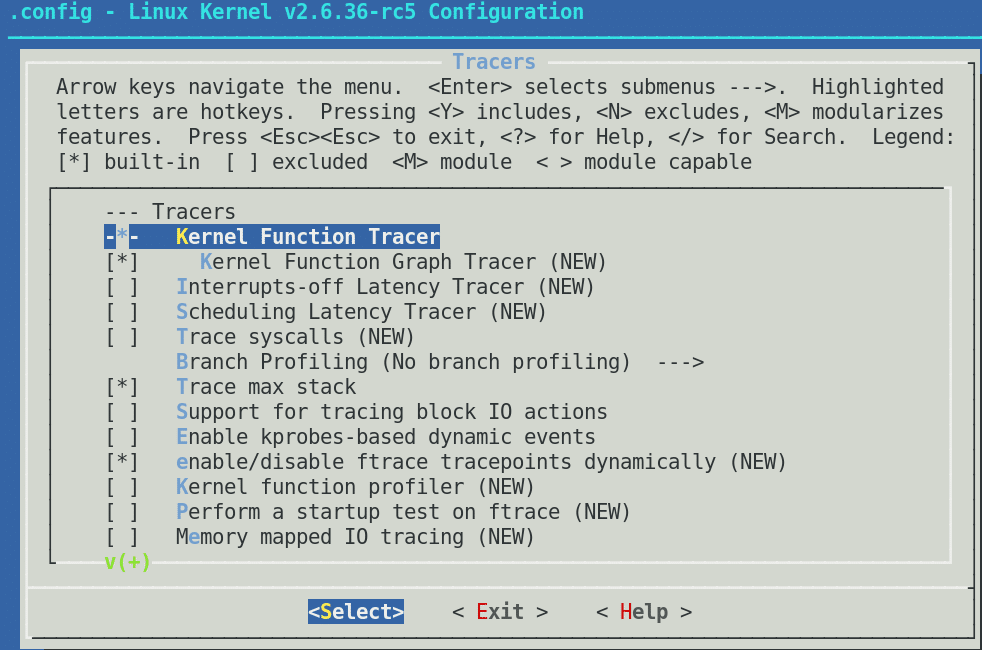Image resolution: width=982 pixels, height=650 pixels.
Task: Highlight Kernel function profiler (NEW) label
Action: point(354,487)
